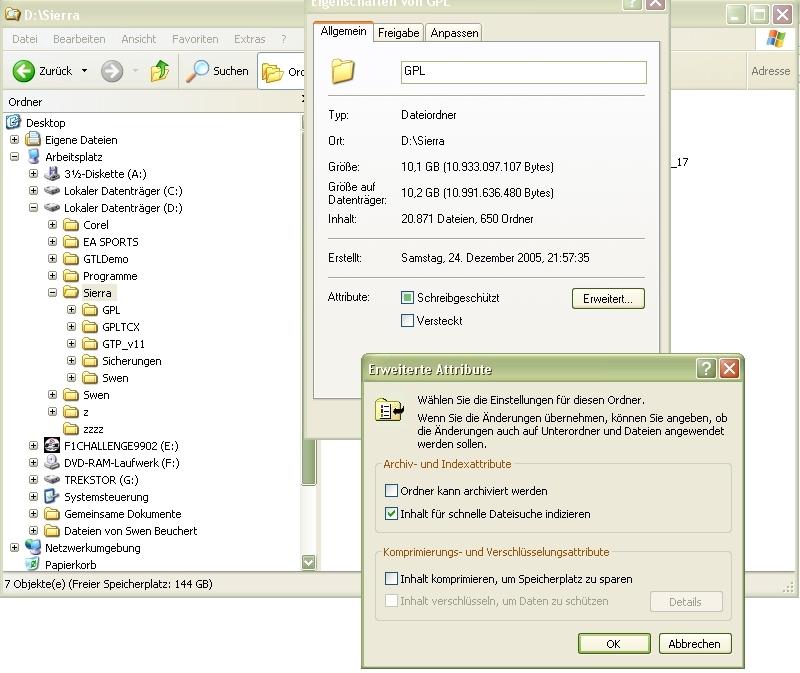Expand the EA SPORTS folder node
The width and height of the screenshot is (800, 673).
pyautogui.click(x=52, y=242)
